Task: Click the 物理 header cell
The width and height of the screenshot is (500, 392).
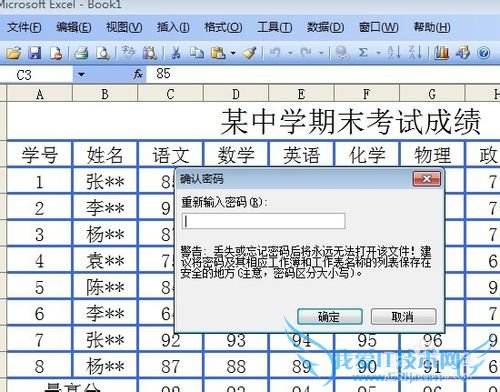Action: [x=432, y=155]
